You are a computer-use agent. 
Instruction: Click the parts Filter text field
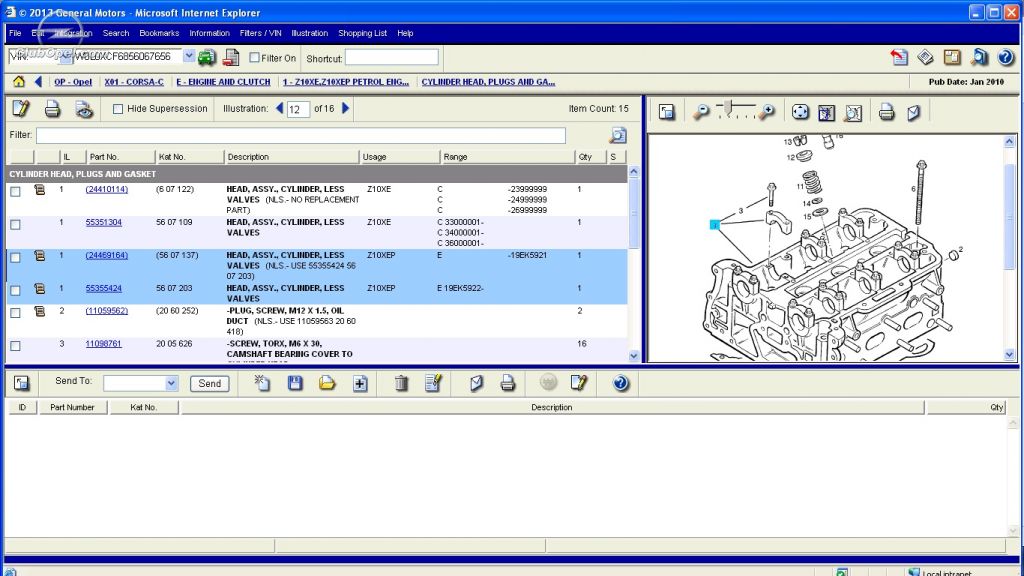pos(301,135)
